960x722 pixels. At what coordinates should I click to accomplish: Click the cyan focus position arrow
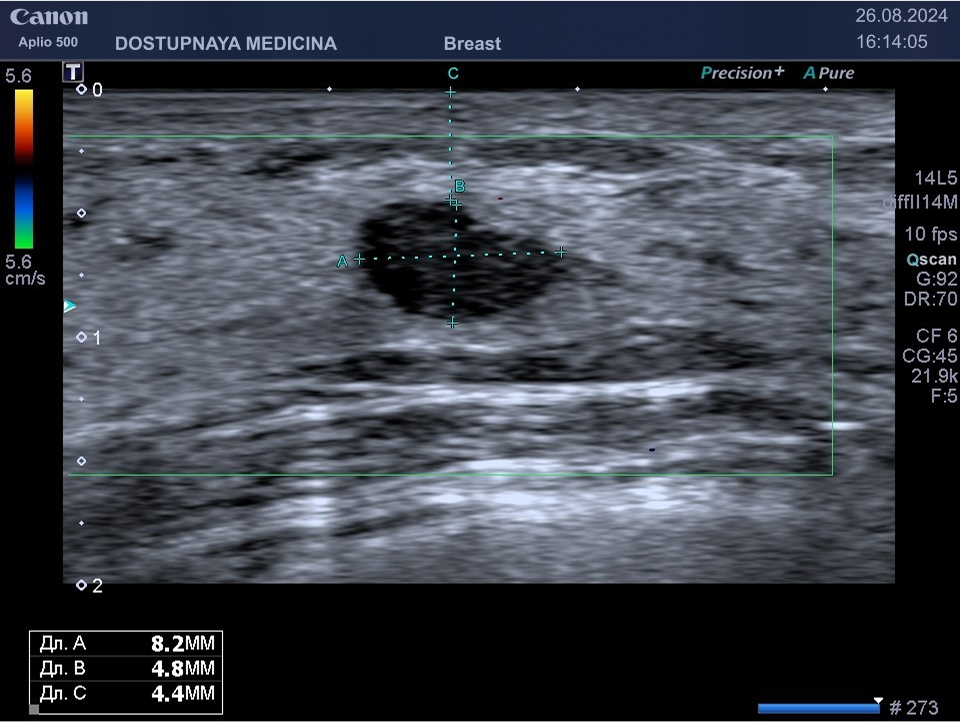coord(69,306)
